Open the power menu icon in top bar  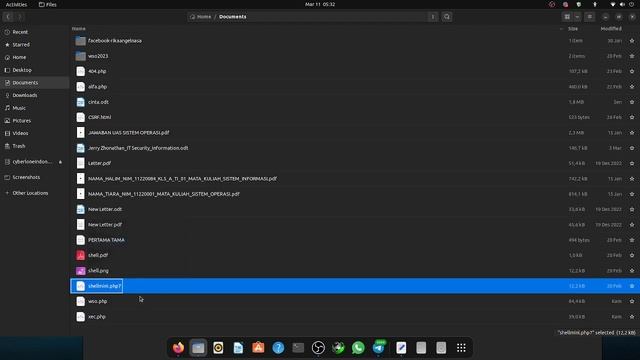point(632,4)
